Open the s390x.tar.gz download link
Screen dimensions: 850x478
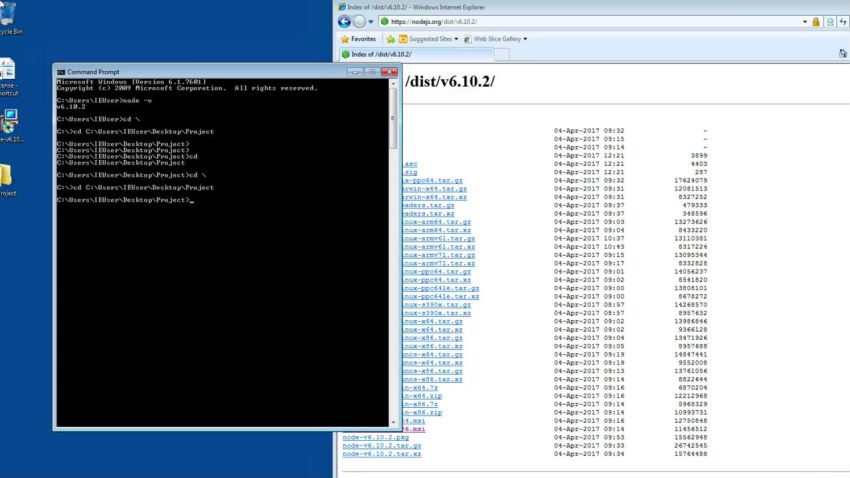(437, 305)
